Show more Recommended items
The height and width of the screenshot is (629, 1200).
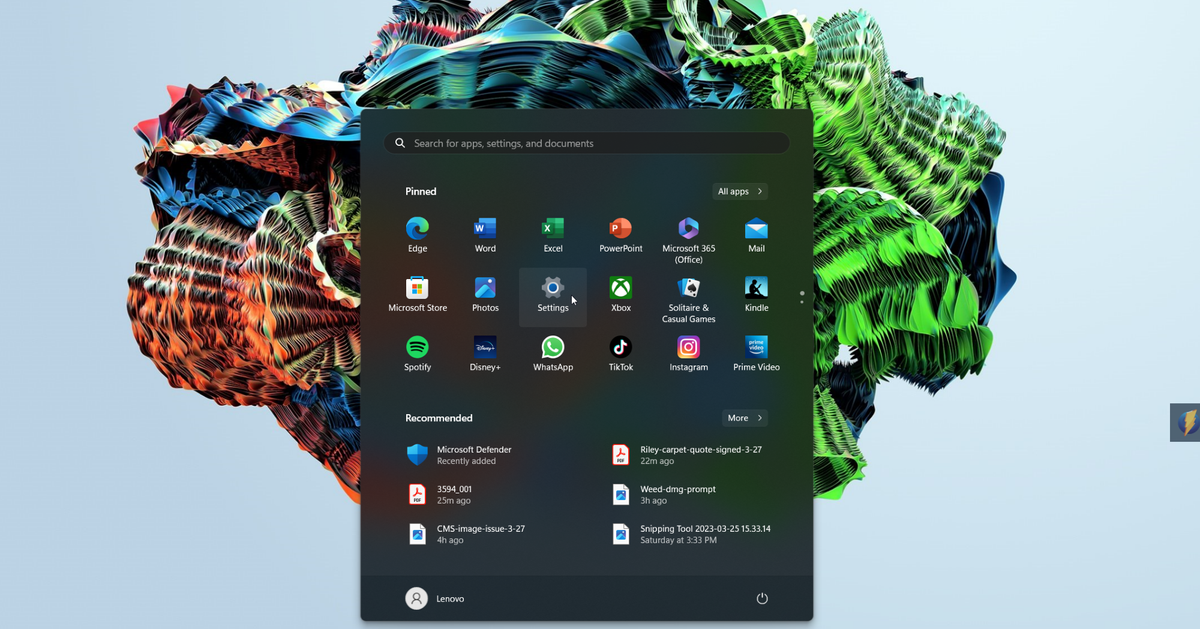(744, 417)
